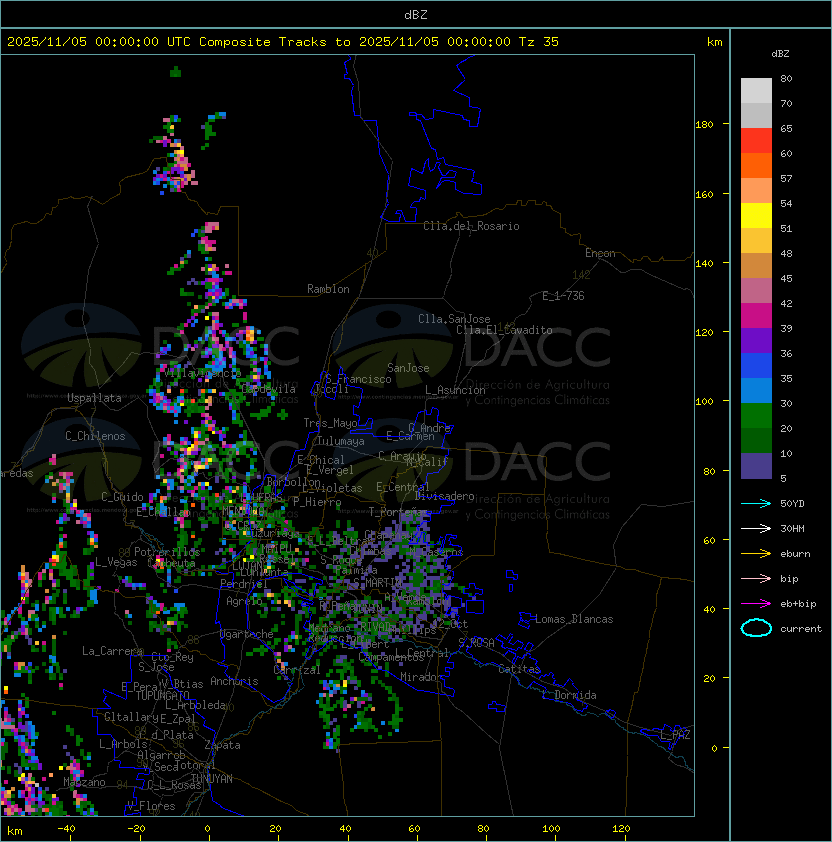This screenshot has width=832, height=842.
Task: Click the 'L_PAZ' map label
Action: [675, 735]
